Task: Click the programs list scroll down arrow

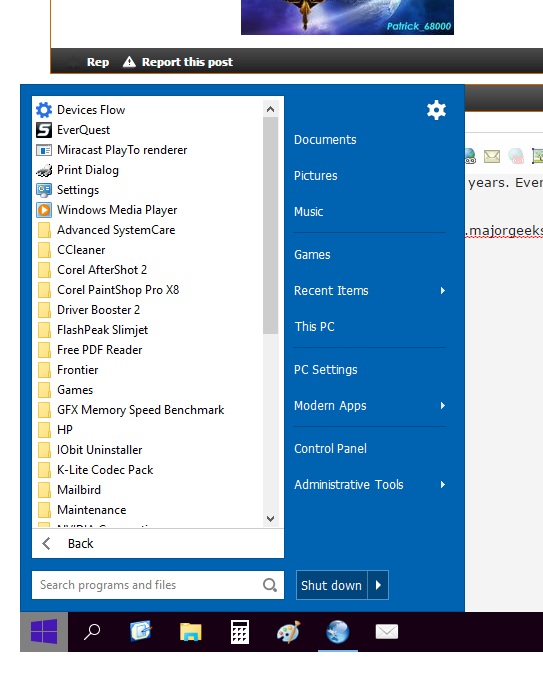Action: point(270,518)
